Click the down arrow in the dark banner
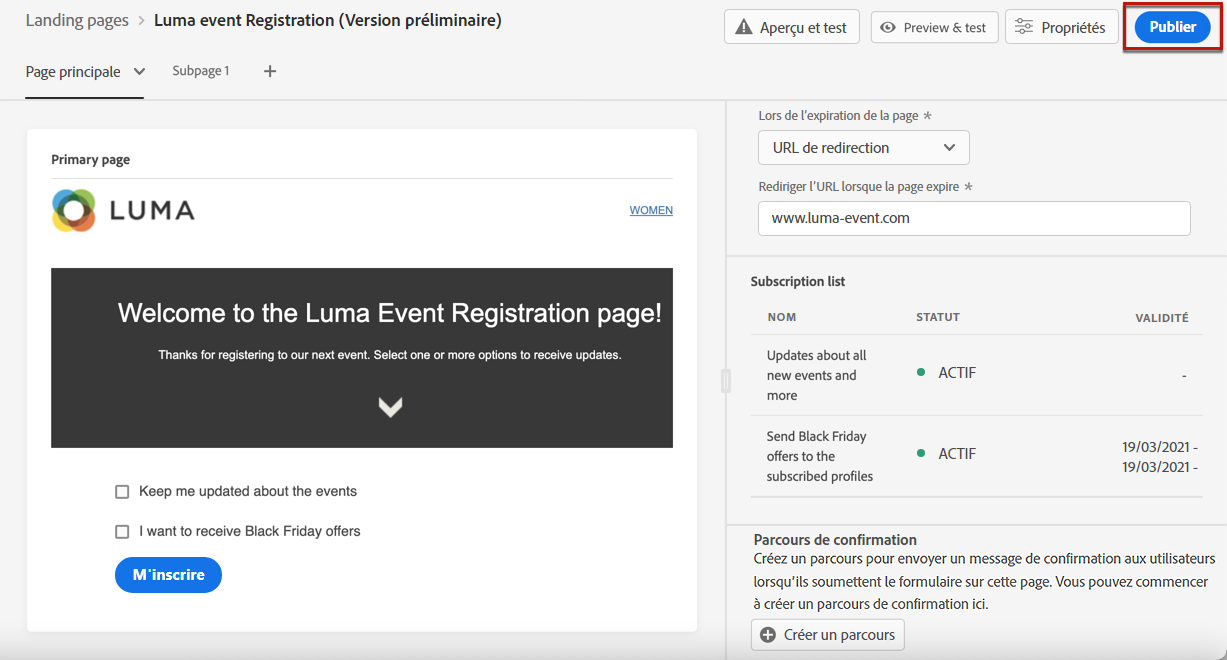Viewport: 1227px width, 660px height. point(390,406)
